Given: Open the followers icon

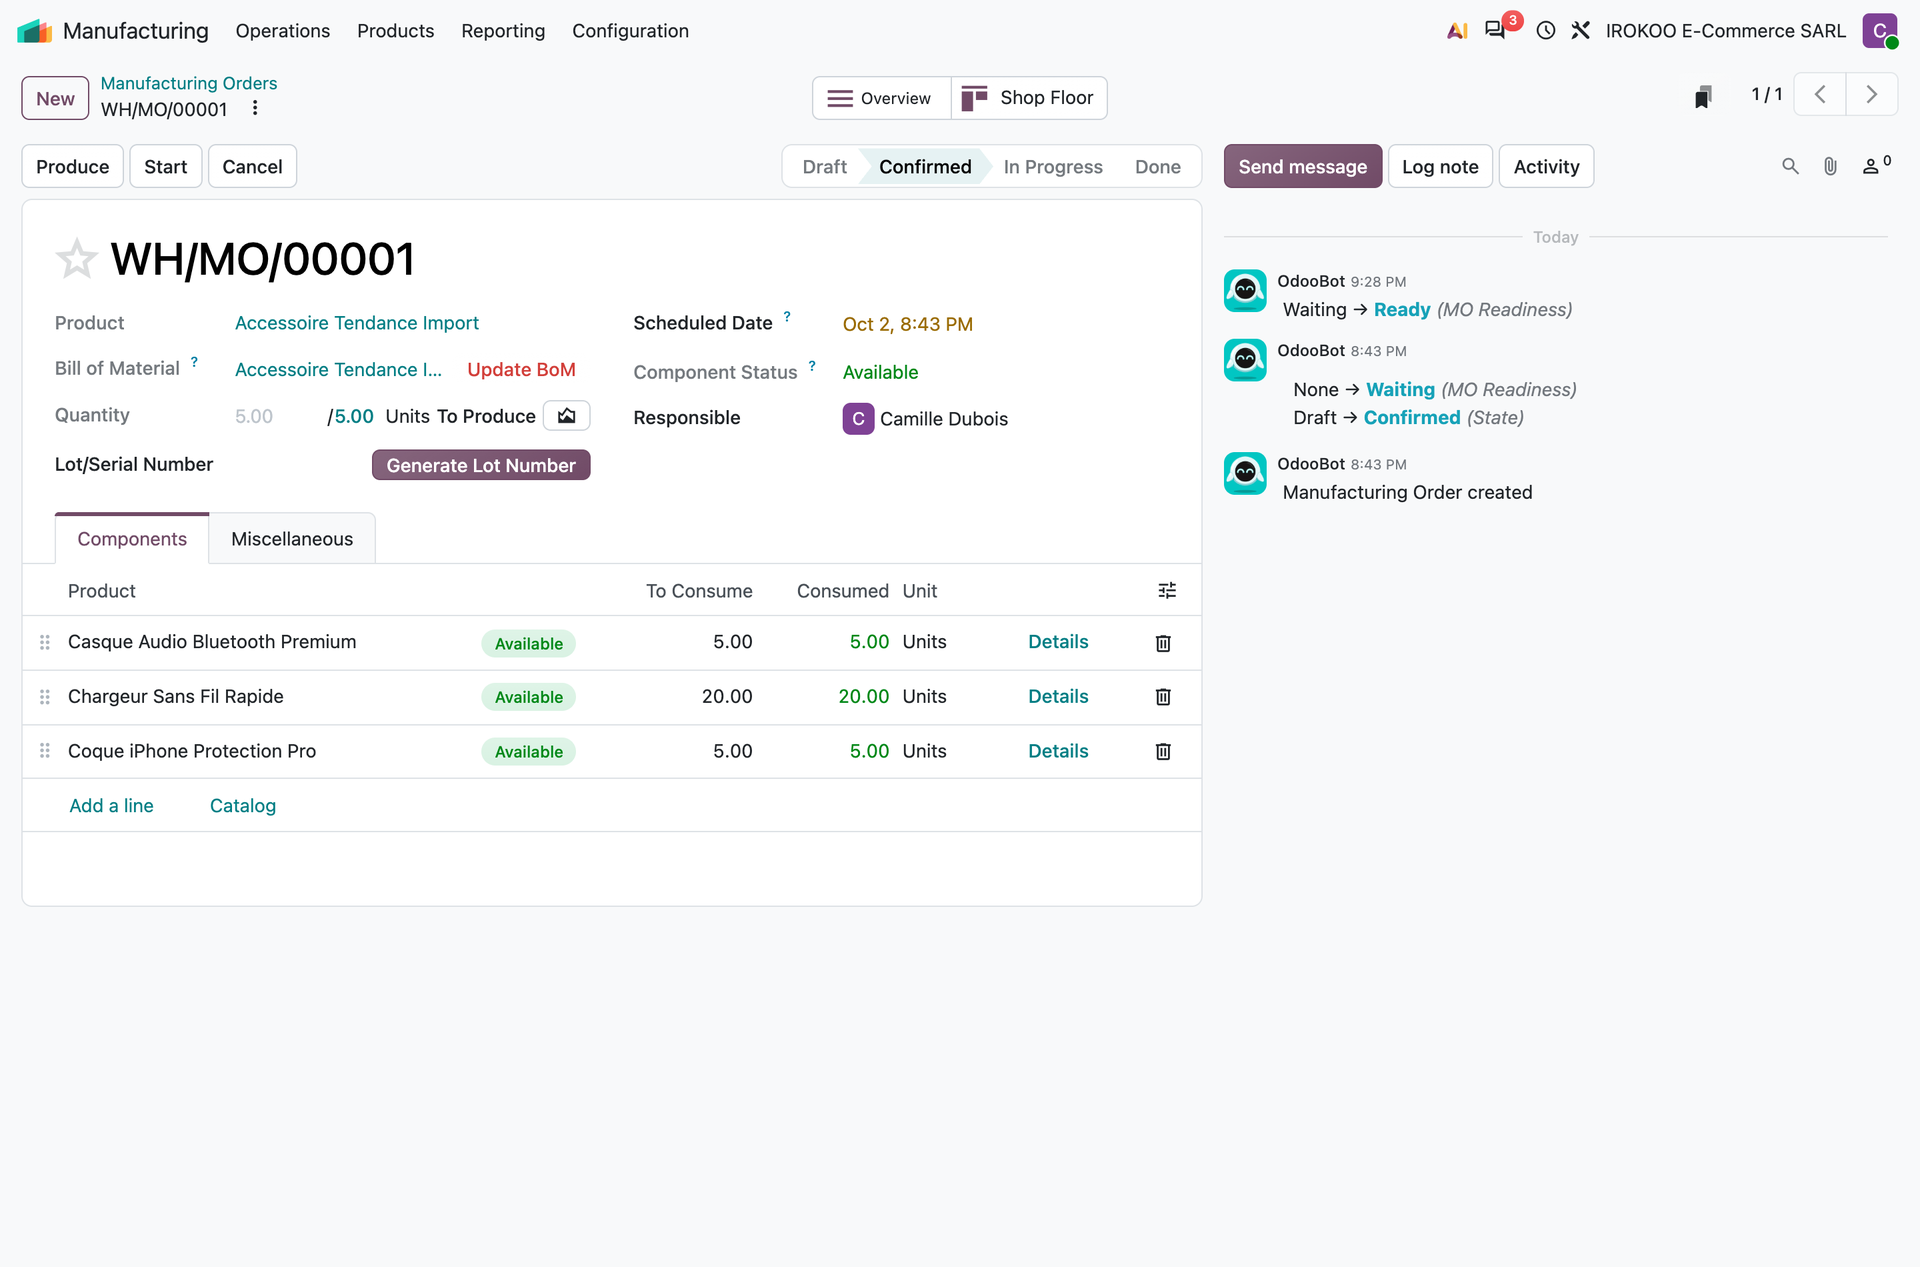Looking at the screenshot, I should point(1876,165).
